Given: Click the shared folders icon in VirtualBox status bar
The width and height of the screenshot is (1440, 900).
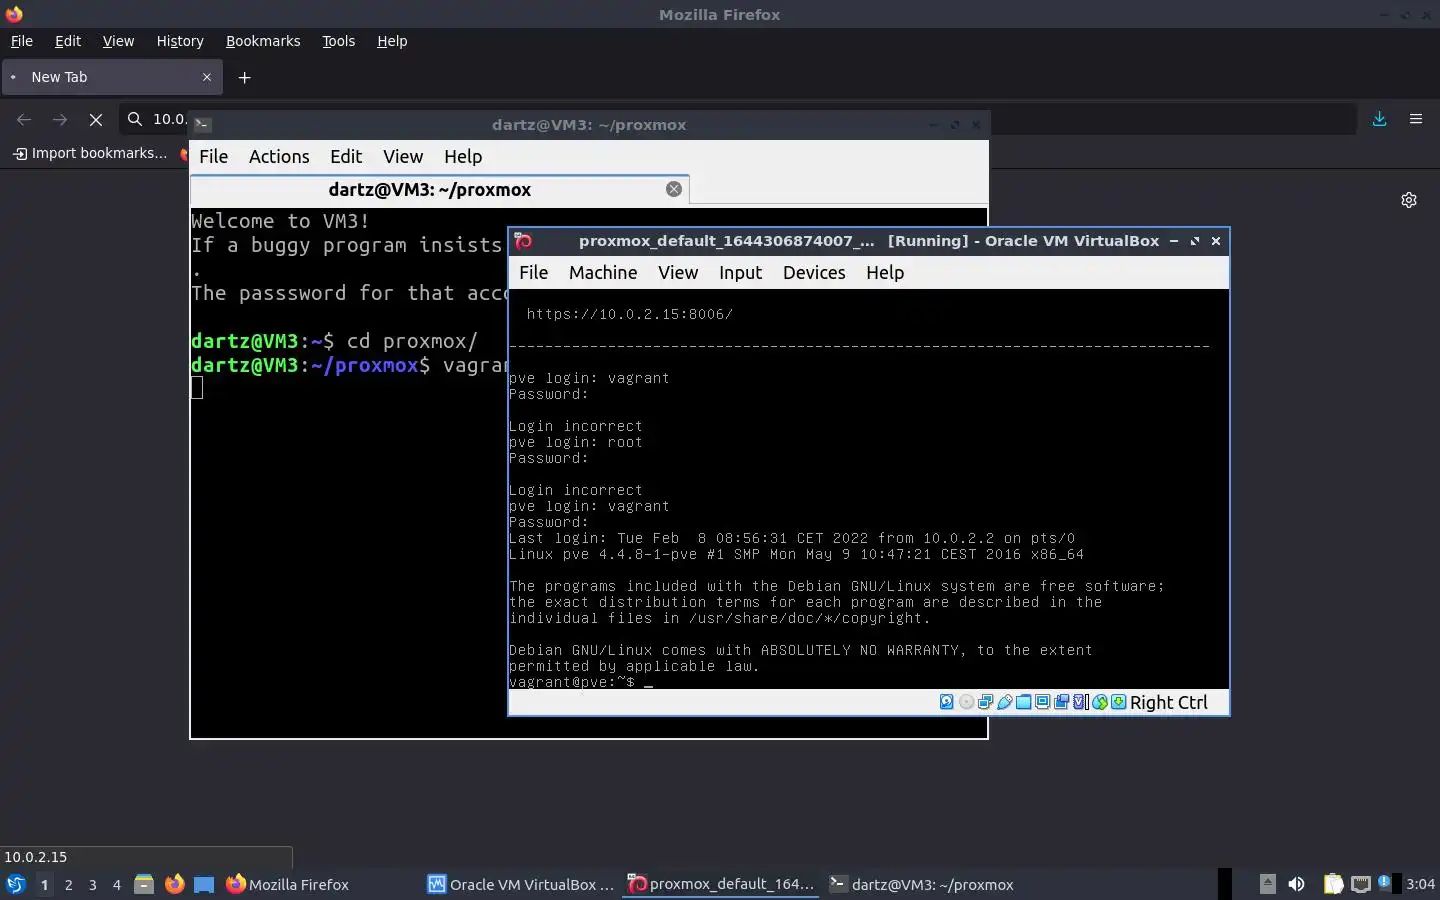Looking at the screenshot, I should click(x=1023, y=702).
